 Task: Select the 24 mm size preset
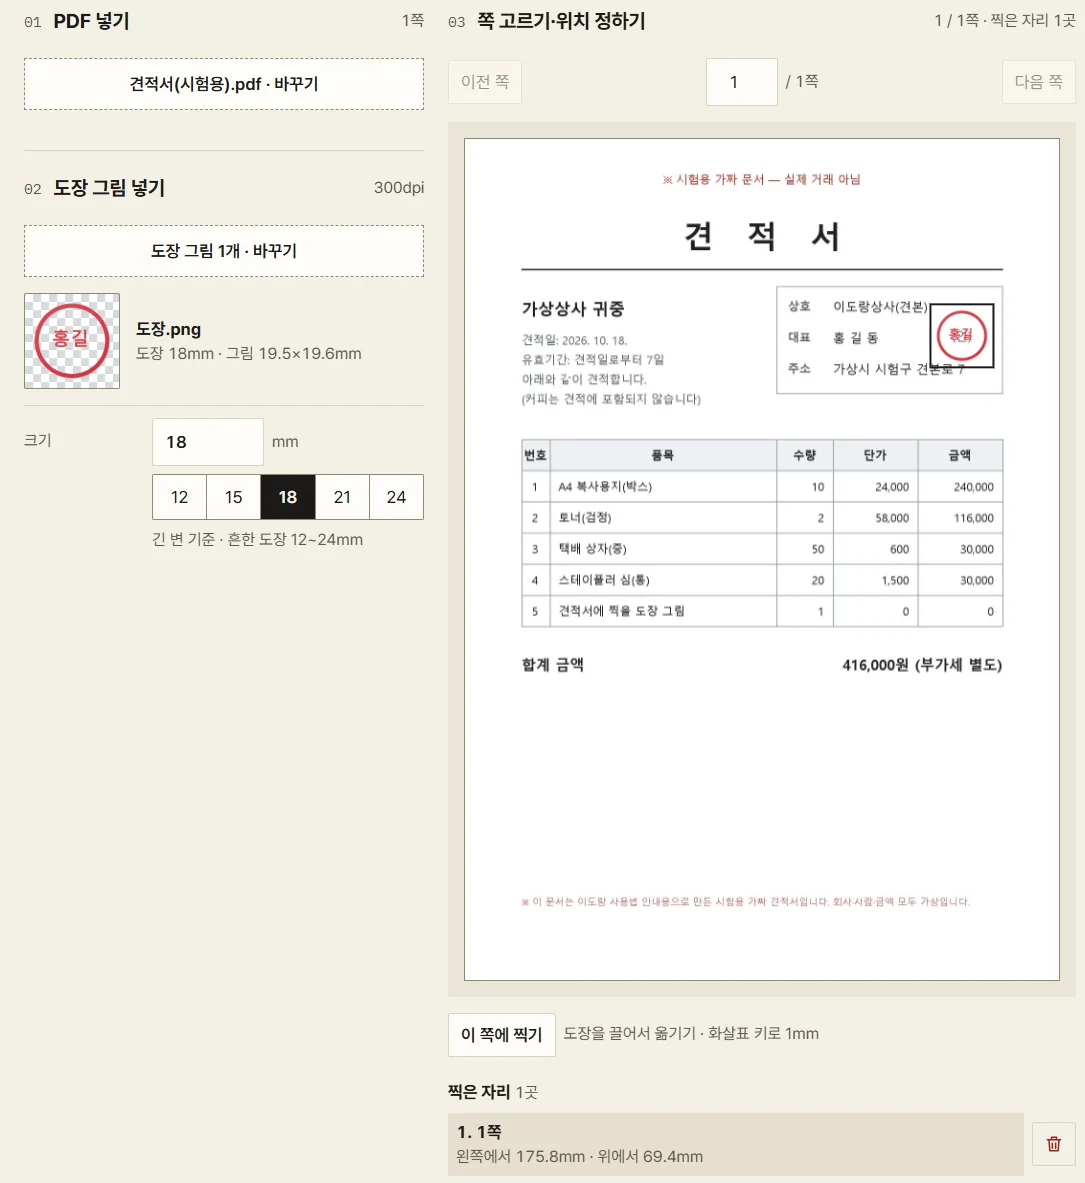[x=396, y=497]
